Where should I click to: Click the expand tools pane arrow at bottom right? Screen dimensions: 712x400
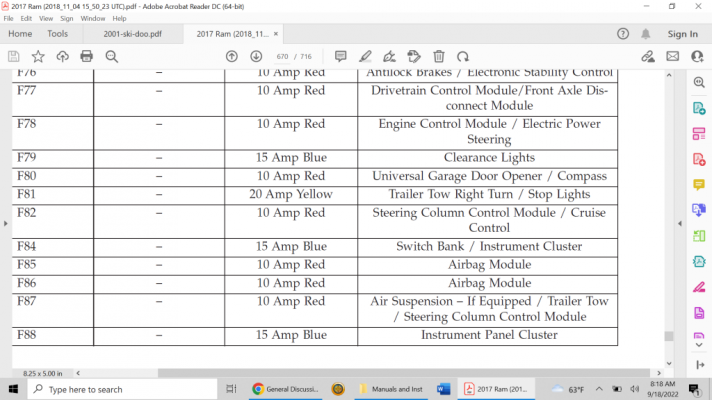700,365
